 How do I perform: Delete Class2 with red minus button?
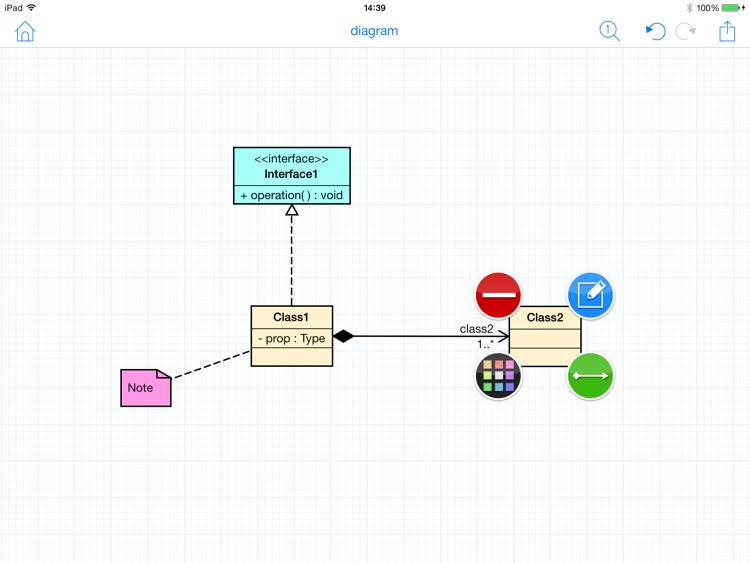point(498,295)
